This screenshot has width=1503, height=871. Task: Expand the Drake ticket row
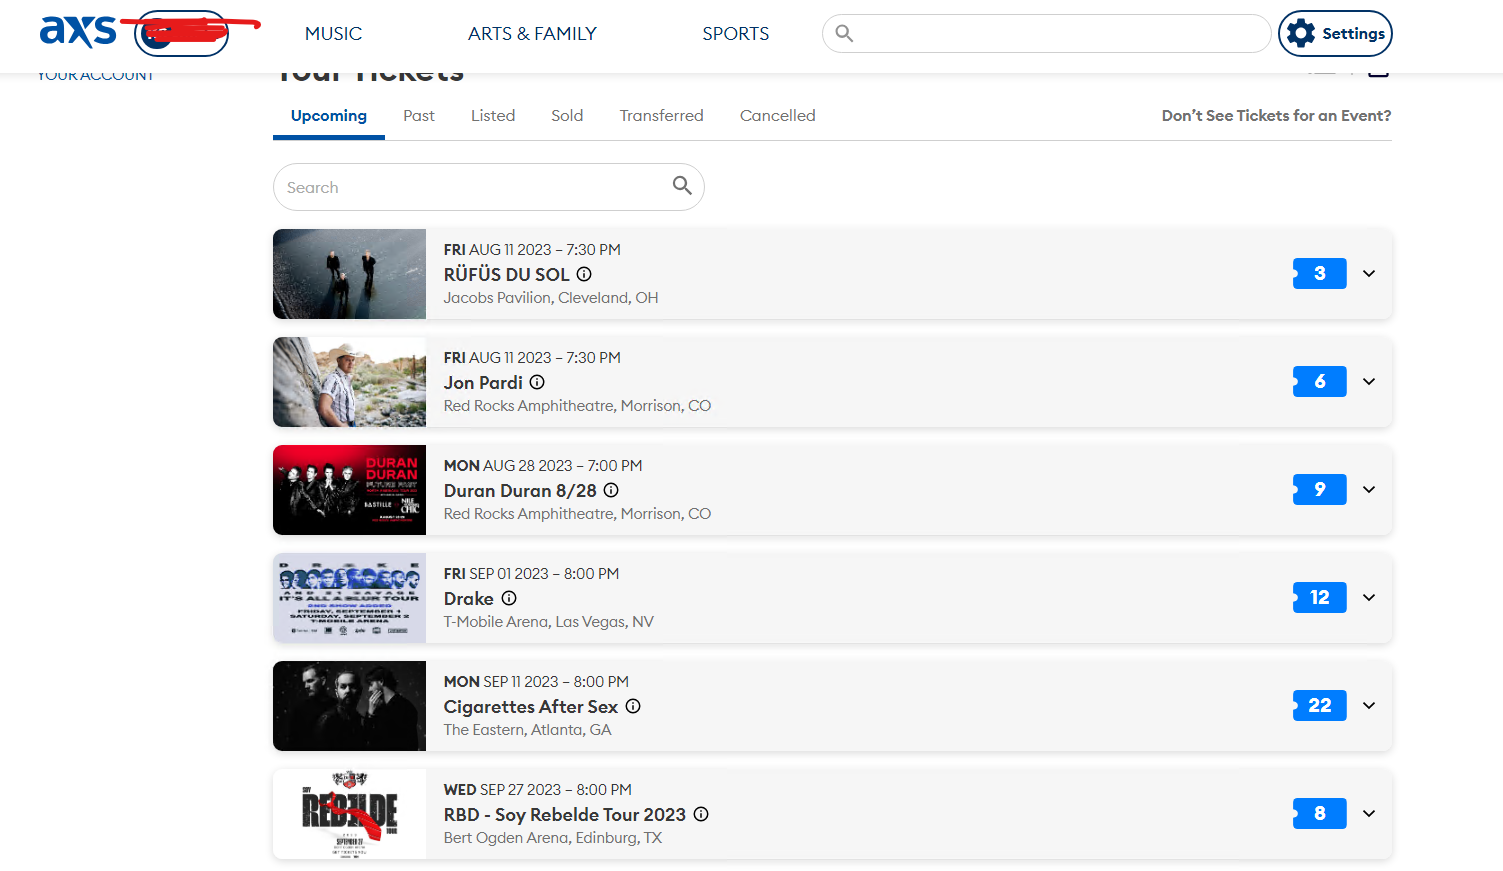(x=1369, y=597)
